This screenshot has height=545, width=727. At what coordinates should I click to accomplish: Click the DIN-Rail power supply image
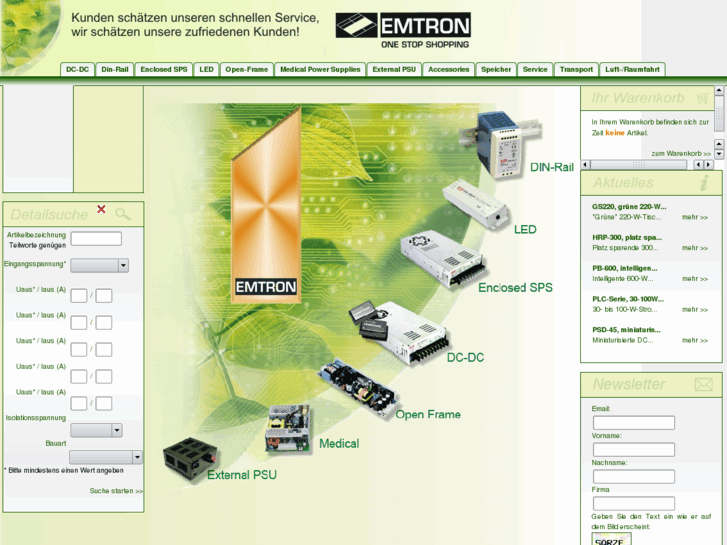click(500, 143)
